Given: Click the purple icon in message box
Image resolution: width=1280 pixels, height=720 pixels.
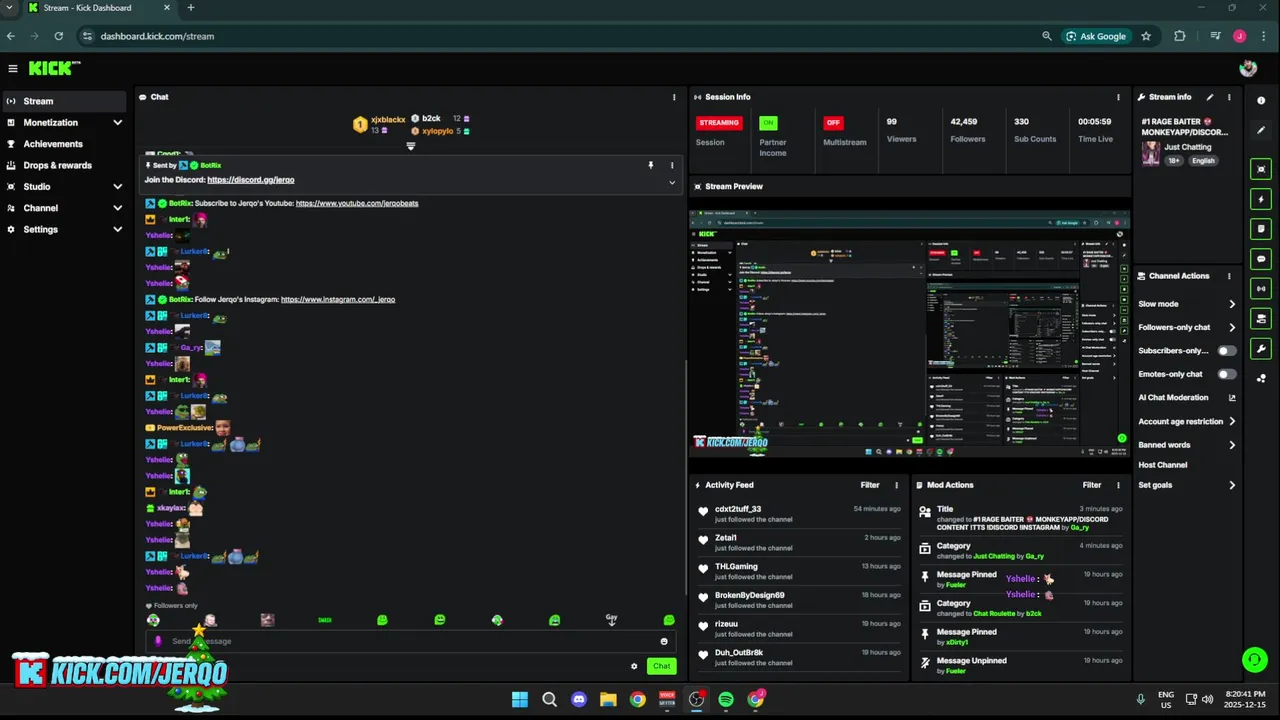Looking at the screenshot, I should click(x=158, y=641).
